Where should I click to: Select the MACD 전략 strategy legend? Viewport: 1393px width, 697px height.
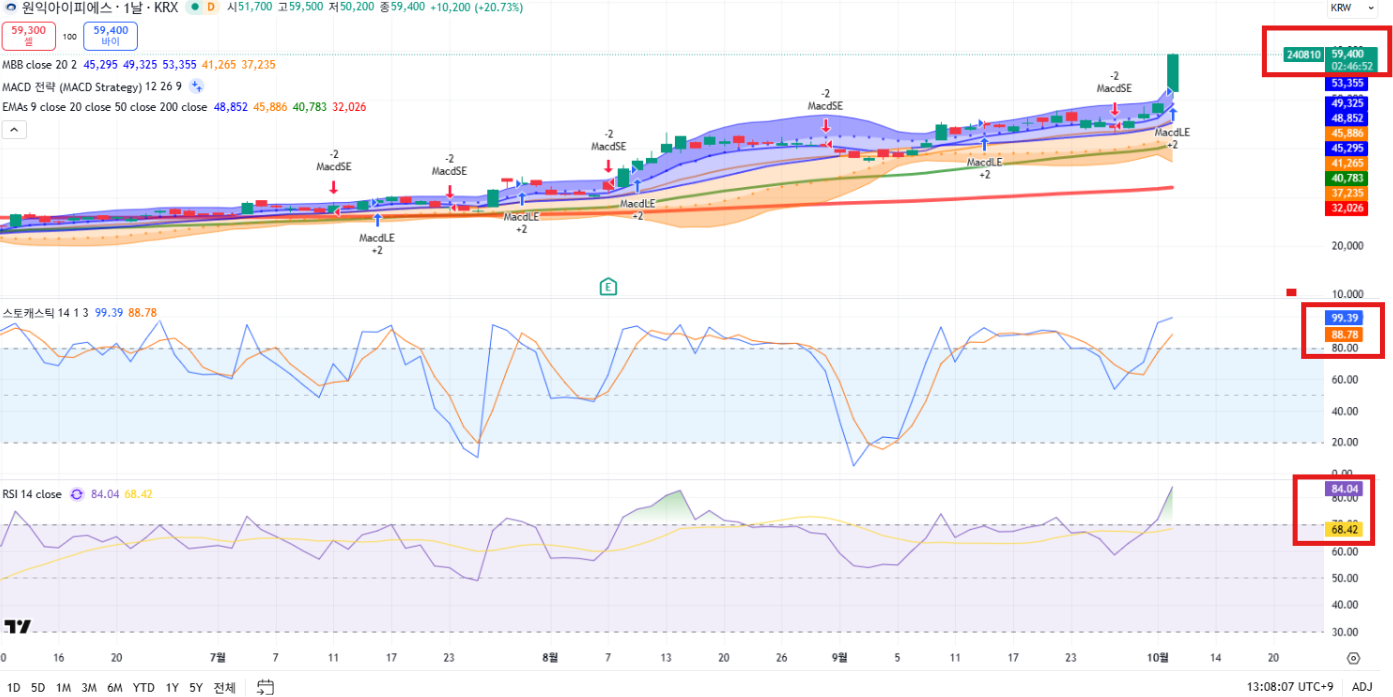pos(92,86)
